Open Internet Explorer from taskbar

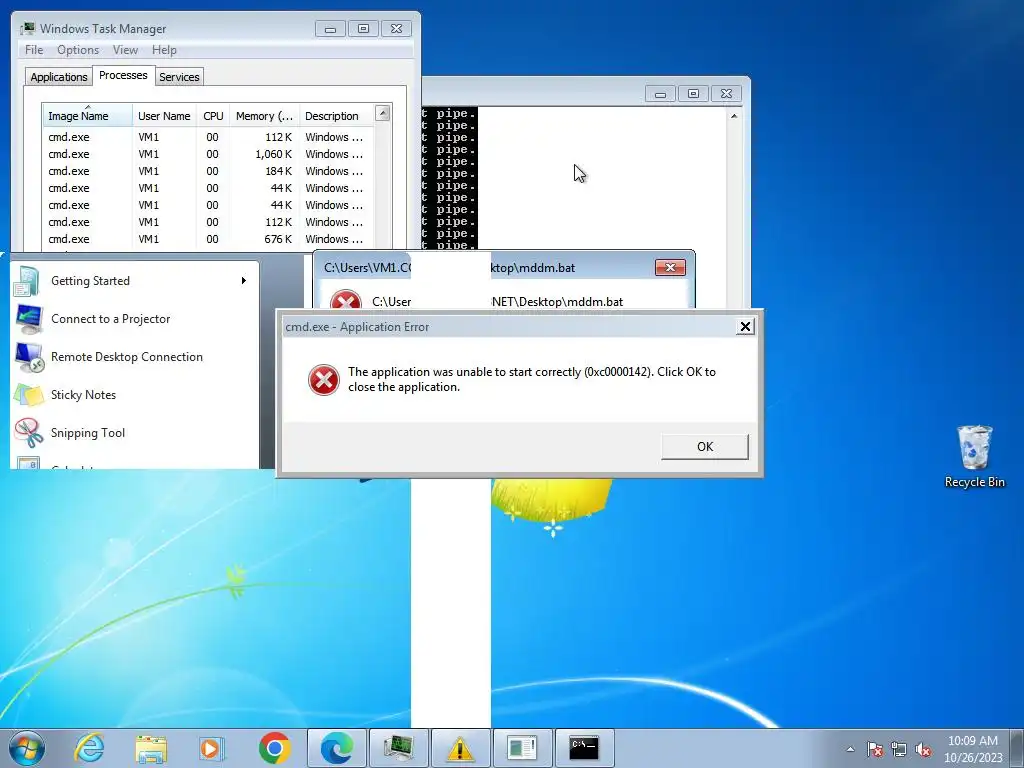[x=89, y=748]
